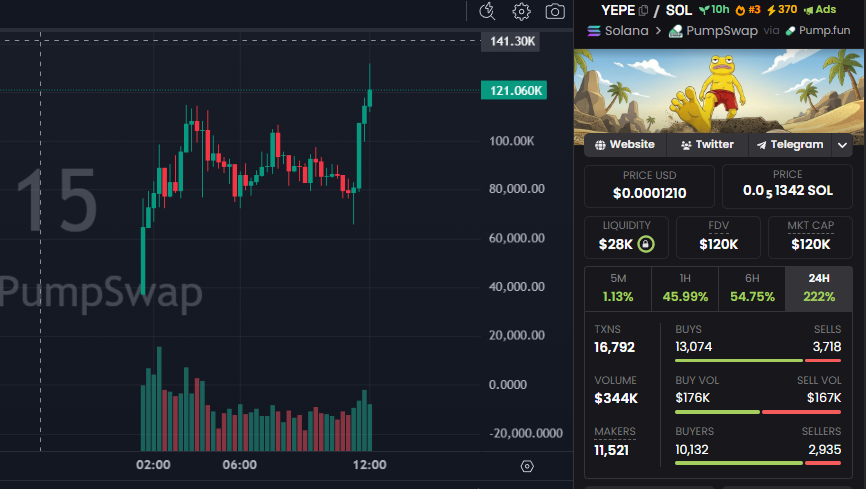Click the SELLERS count 2,935
Image resolution: width=866 pixels, height=489 pixels.
pos(825,450)
